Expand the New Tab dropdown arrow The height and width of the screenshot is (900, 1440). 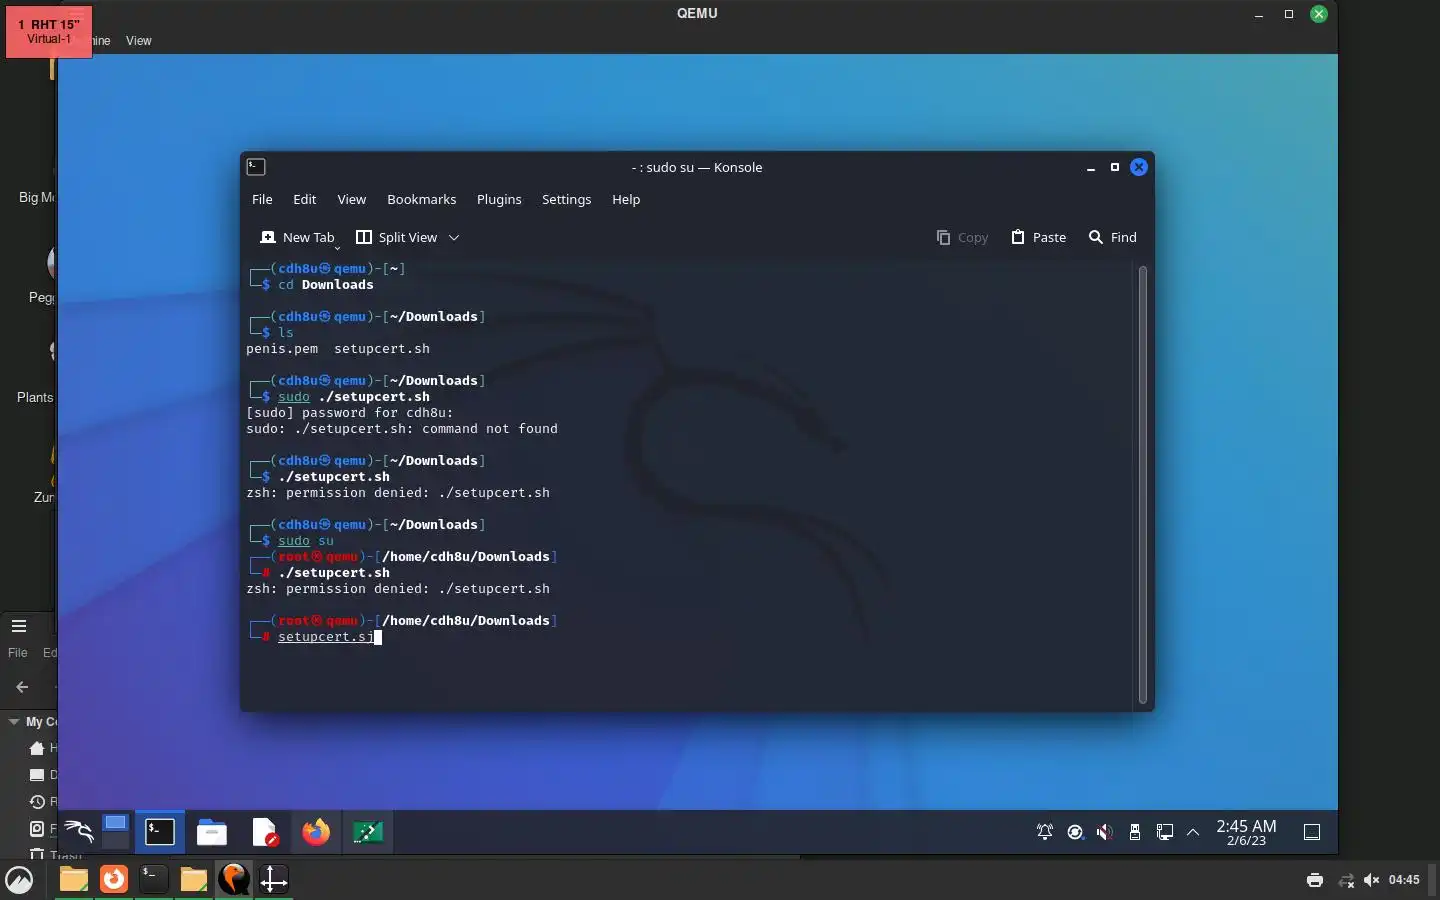click(338, 246)
